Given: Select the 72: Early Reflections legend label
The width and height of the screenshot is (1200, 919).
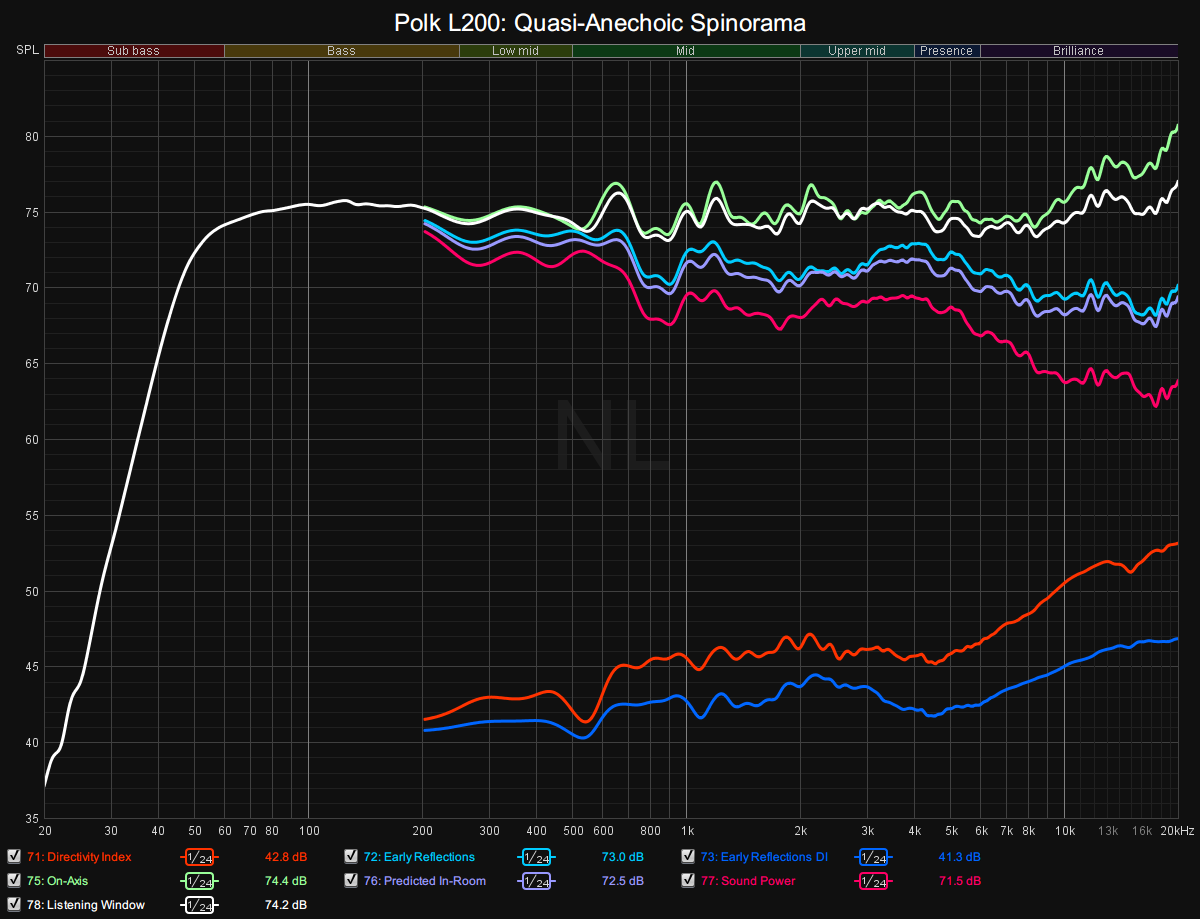Looking at the screenshot, I should 419,857.
